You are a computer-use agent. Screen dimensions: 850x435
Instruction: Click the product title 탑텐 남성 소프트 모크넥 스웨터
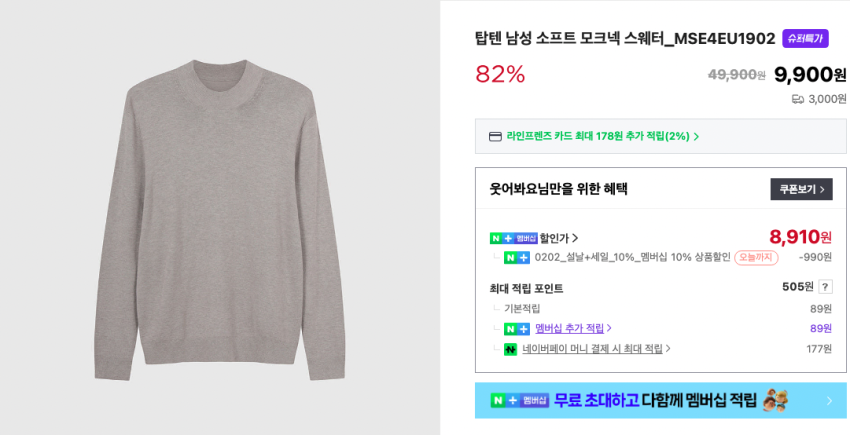coord(625,39)
